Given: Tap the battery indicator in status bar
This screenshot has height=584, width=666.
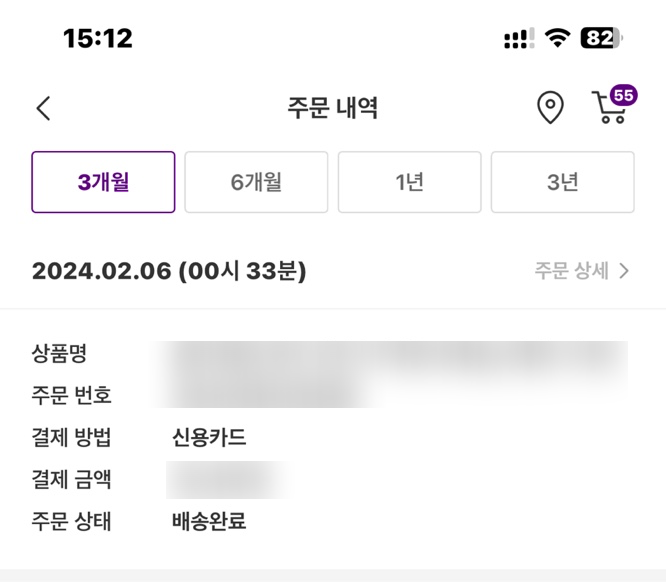Looking at the screenshot, I should coord(601,39).
